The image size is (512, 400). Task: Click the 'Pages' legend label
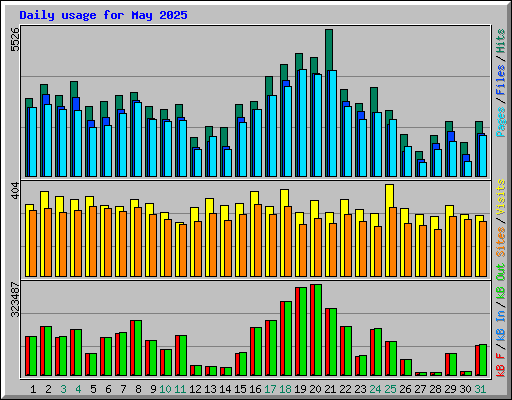pos(501,122)
